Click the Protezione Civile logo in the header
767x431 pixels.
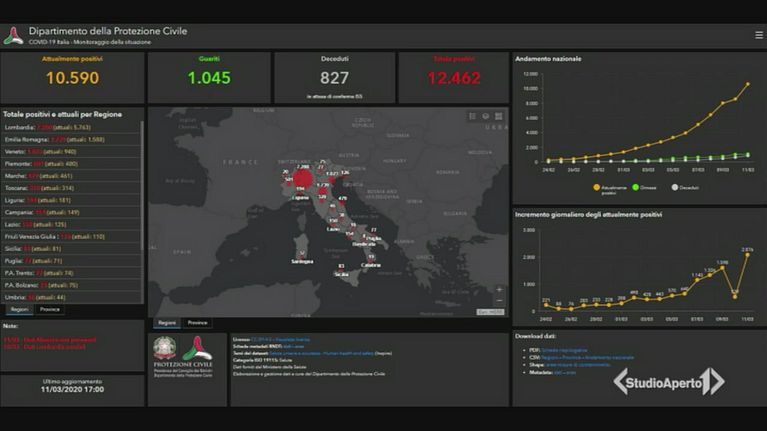tap(13, 36)
